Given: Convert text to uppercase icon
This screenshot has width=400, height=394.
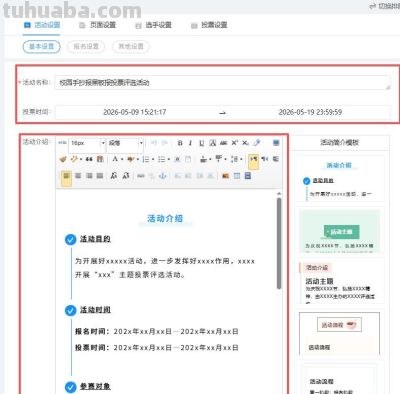Looking at the screenshot, I should click(114, 176).
